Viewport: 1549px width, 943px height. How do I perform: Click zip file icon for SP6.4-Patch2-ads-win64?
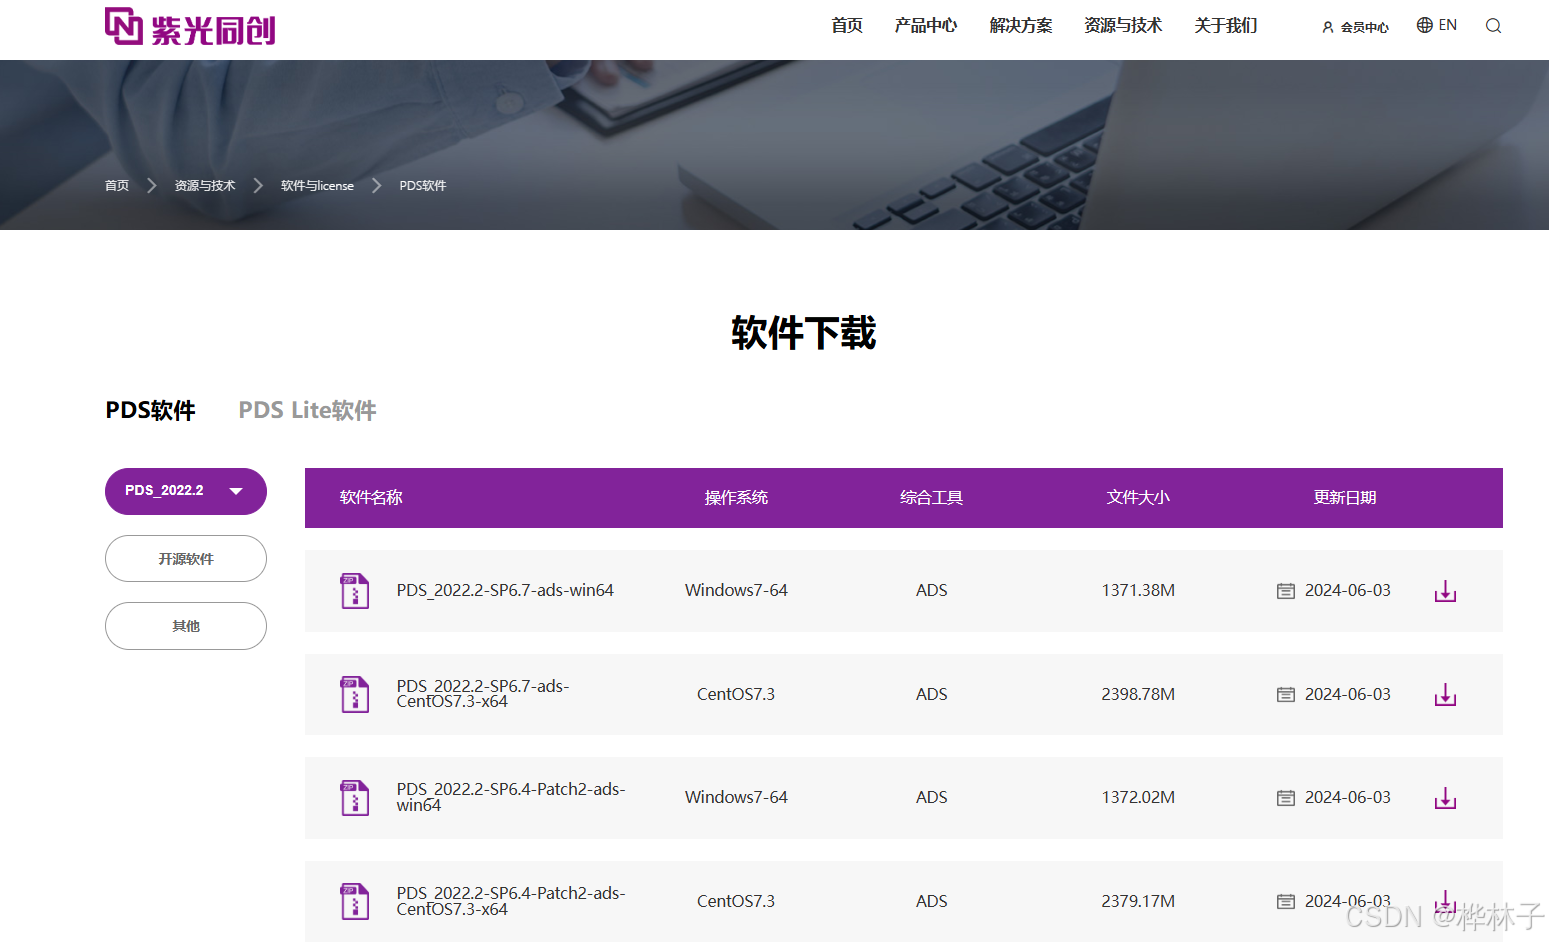[355, 798]
